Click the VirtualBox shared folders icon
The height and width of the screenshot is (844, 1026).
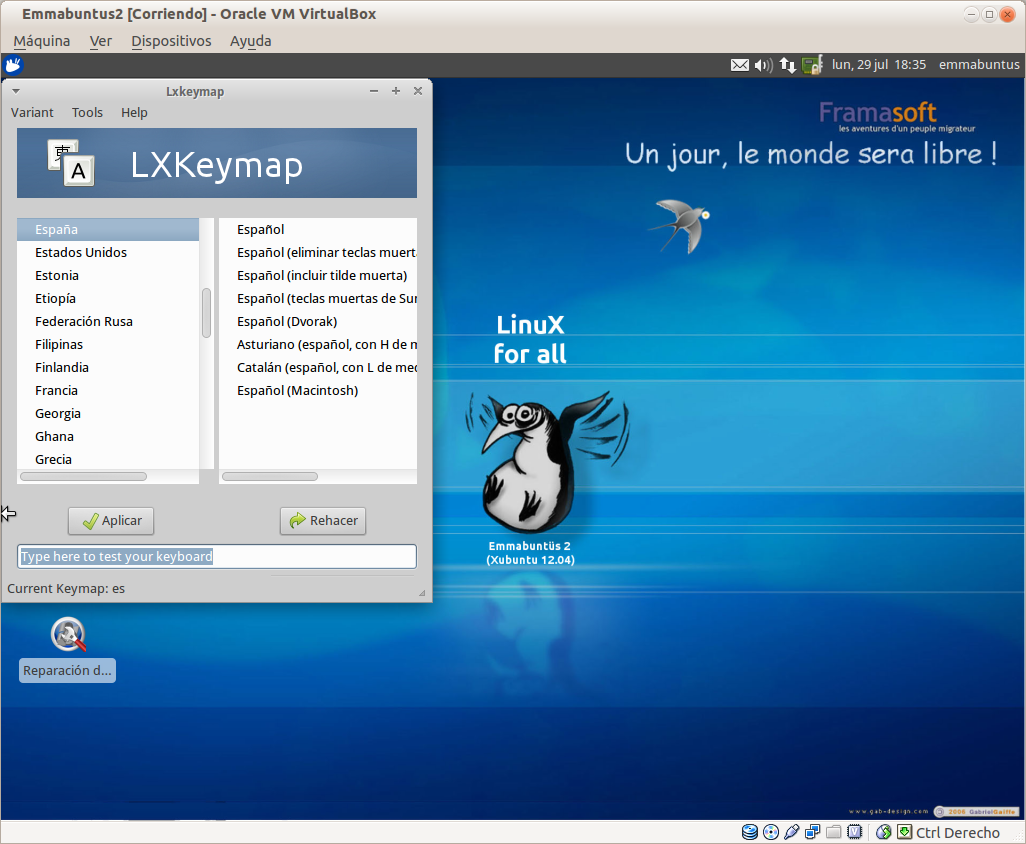[833, 832]
